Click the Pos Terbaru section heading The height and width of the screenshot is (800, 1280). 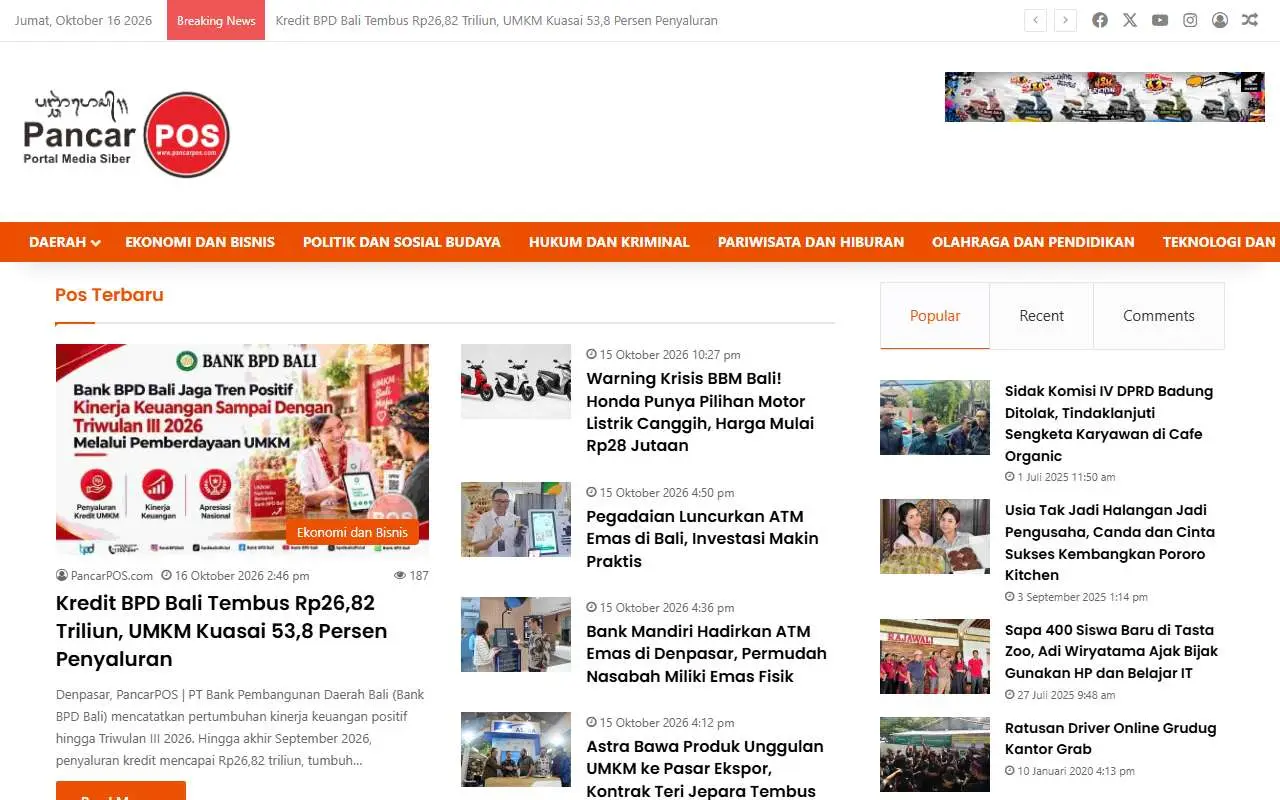[x=109, y=295]
